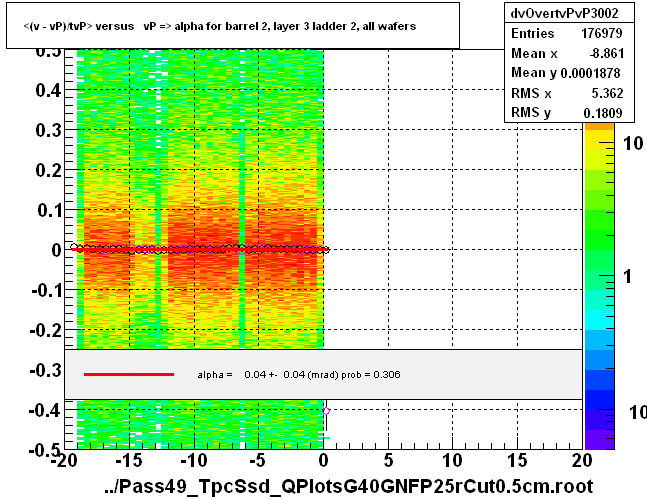The width and height of the screenshot is (647, 499).
Task: Click the y-axis label 0.4
Action: pos(48,90)
